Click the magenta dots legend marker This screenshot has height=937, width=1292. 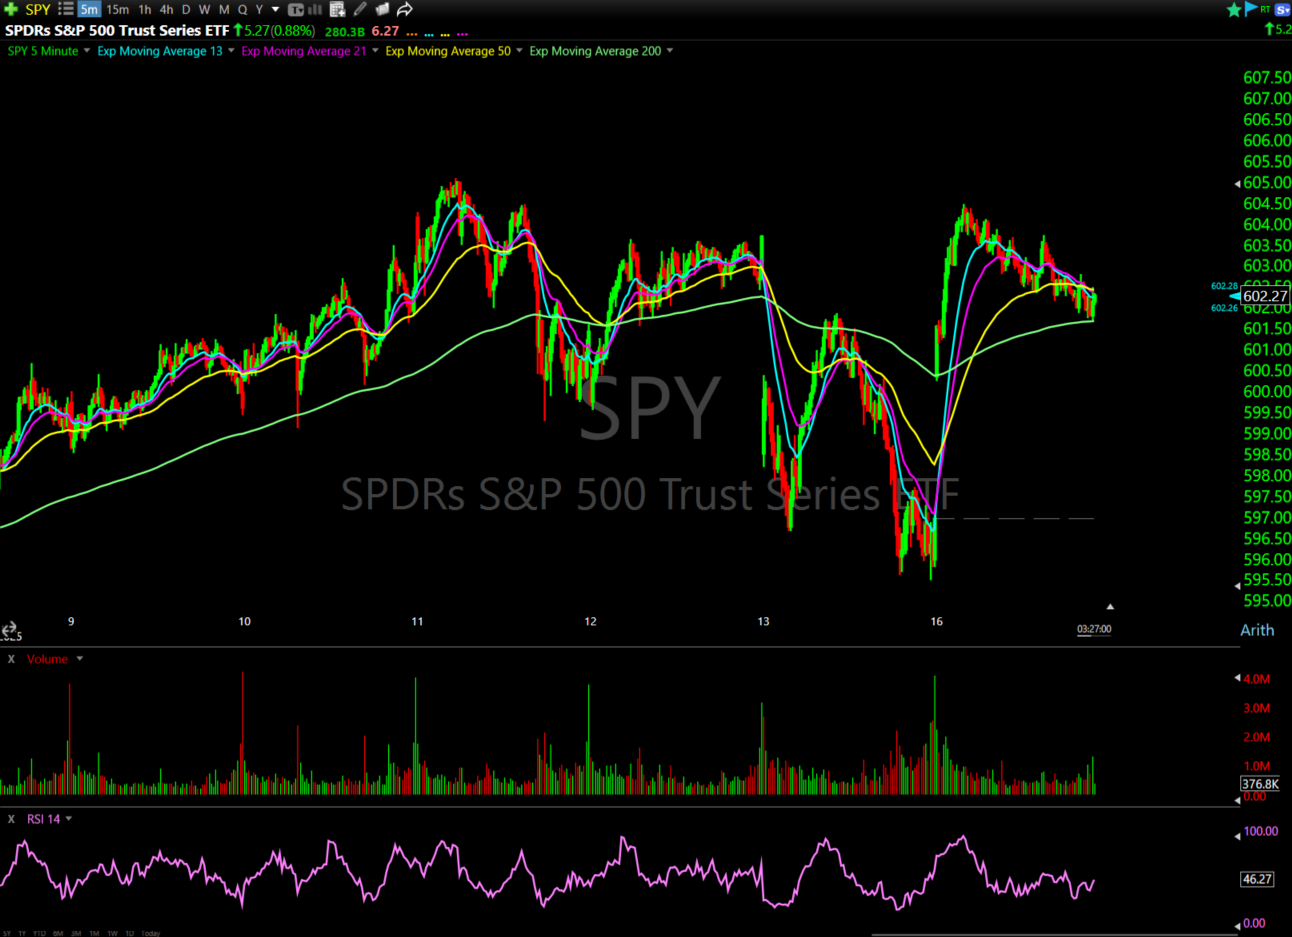click(x=462, y=34)
